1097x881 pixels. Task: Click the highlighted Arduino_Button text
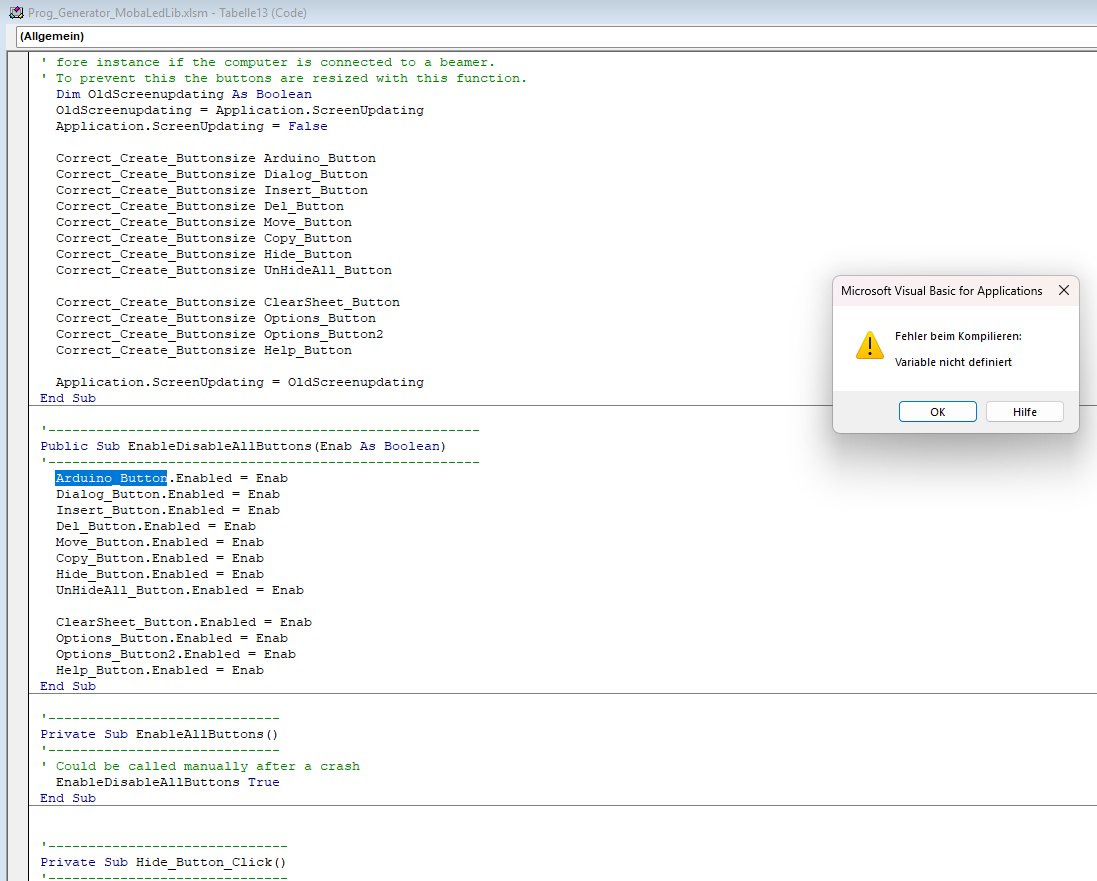pyautogui.click(x=111, y=478)
